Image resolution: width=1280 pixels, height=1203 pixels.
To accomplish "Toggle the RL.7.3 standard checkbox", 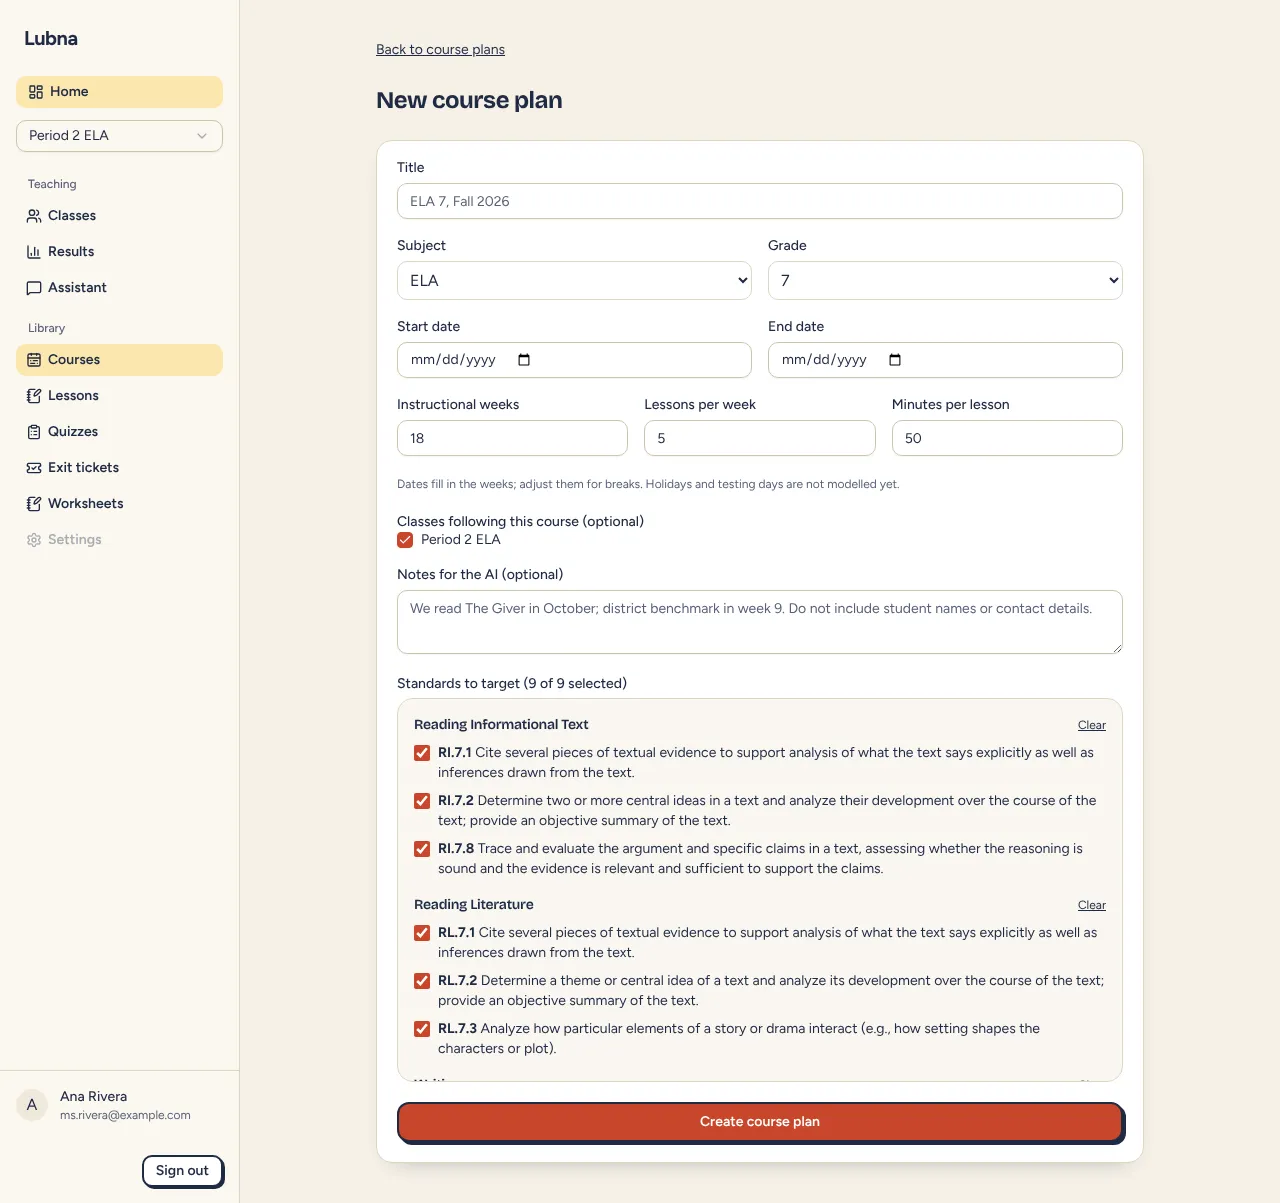I will coord(422,1029).
